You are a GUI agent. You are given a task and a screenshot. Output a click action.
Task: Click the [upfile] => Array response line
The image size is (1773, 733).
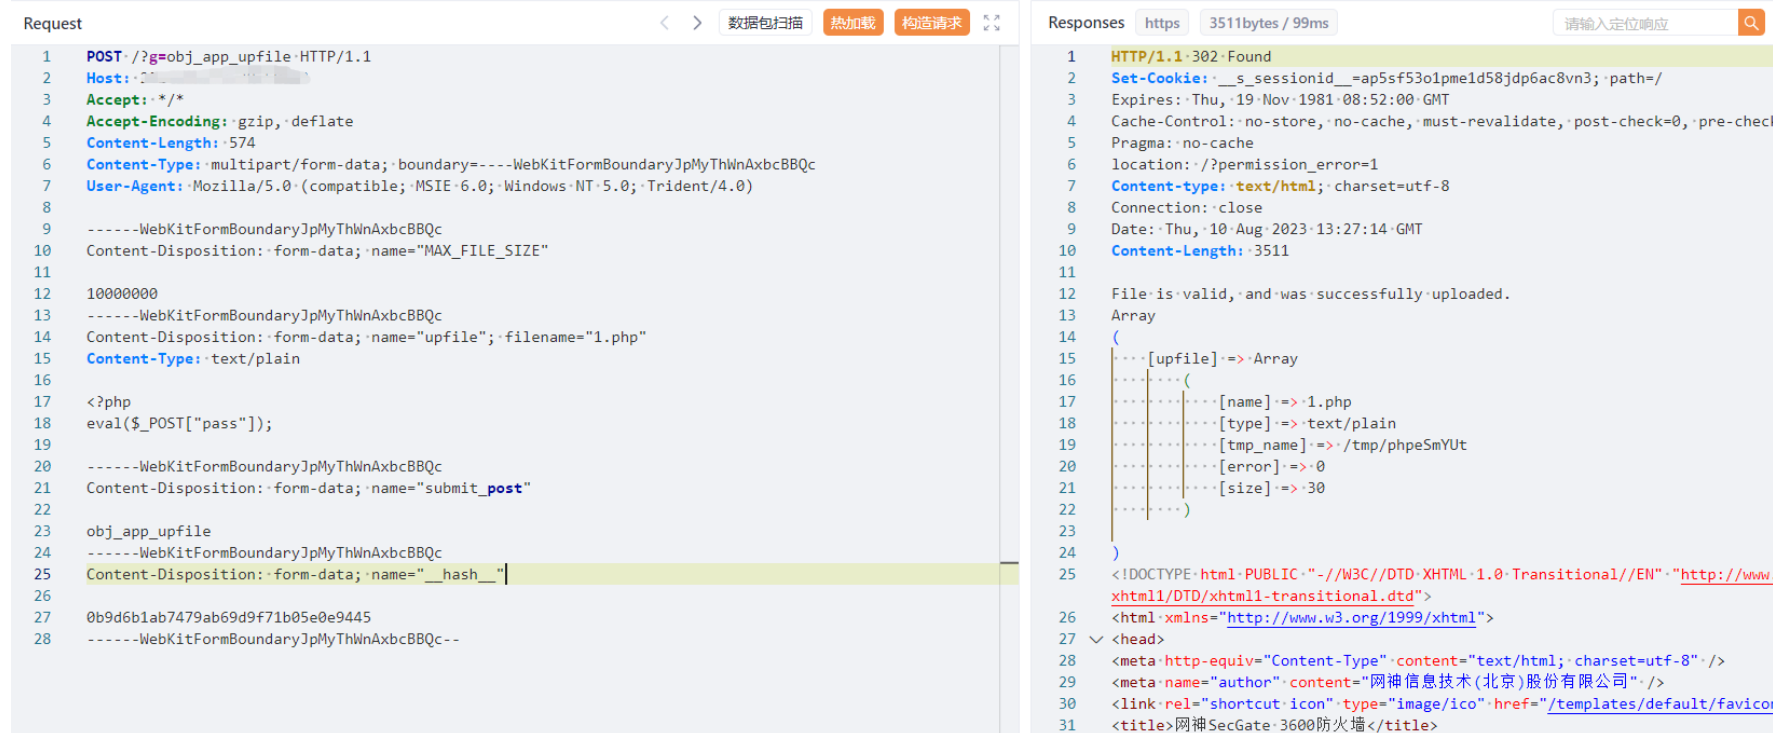[1222, 359]
